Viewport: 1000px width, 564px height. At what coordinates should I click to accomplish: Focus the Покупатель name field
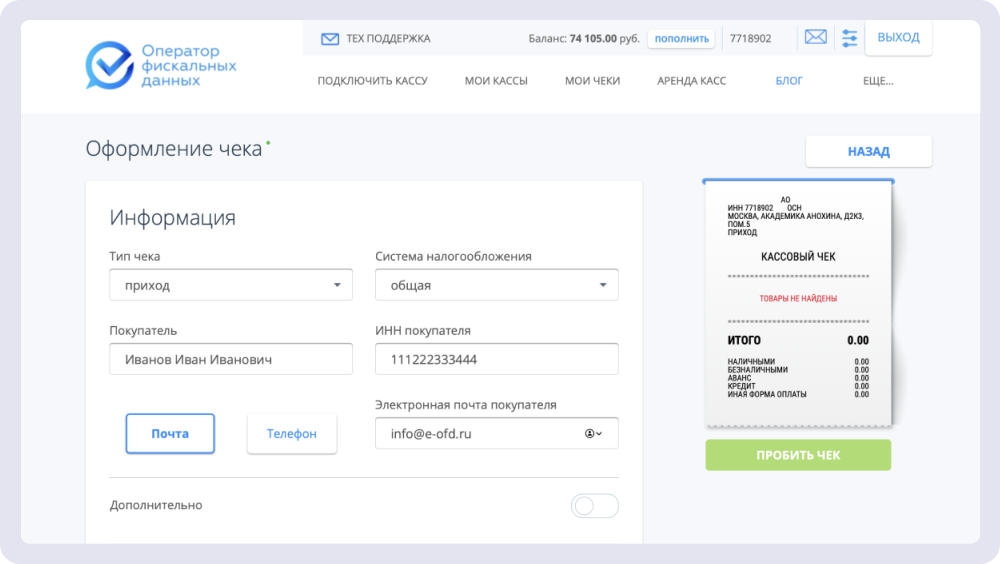pyautogui.click(x=231, y=359)
